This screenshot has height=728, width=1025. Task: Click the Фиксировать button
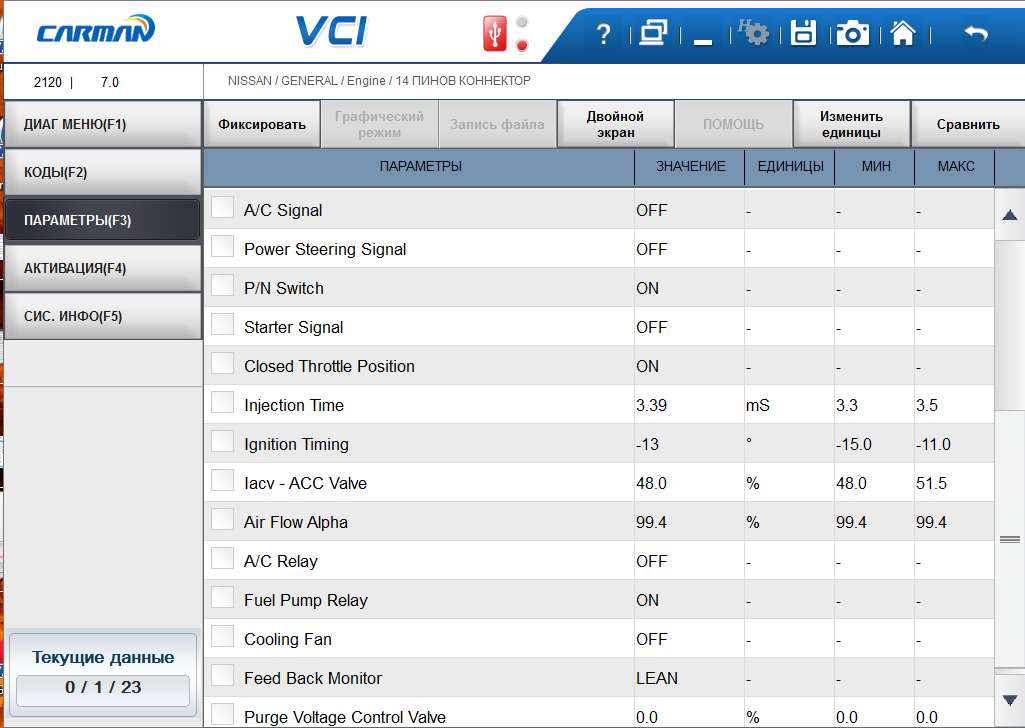262,124
